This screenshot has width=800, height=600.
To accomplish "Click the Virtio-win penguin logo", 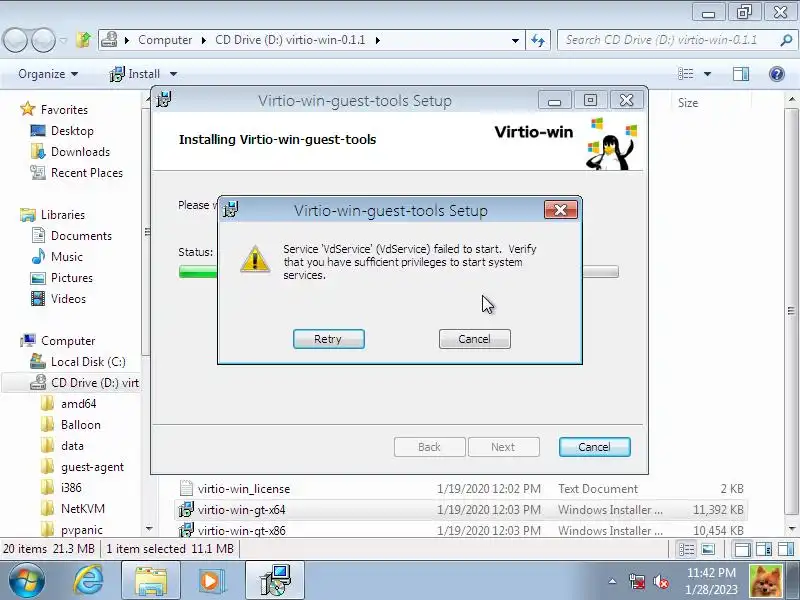I will coord(611,144).
